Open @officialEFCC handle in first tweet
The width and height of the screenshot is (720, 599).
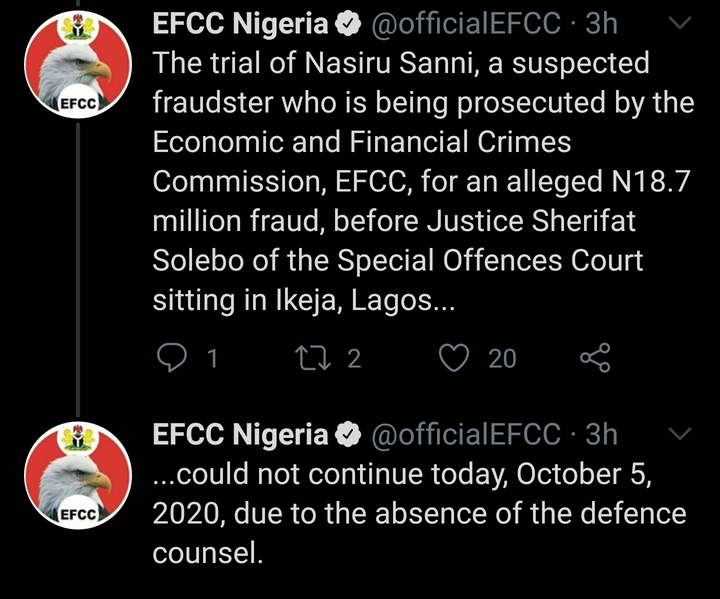(x=465, y=23)
